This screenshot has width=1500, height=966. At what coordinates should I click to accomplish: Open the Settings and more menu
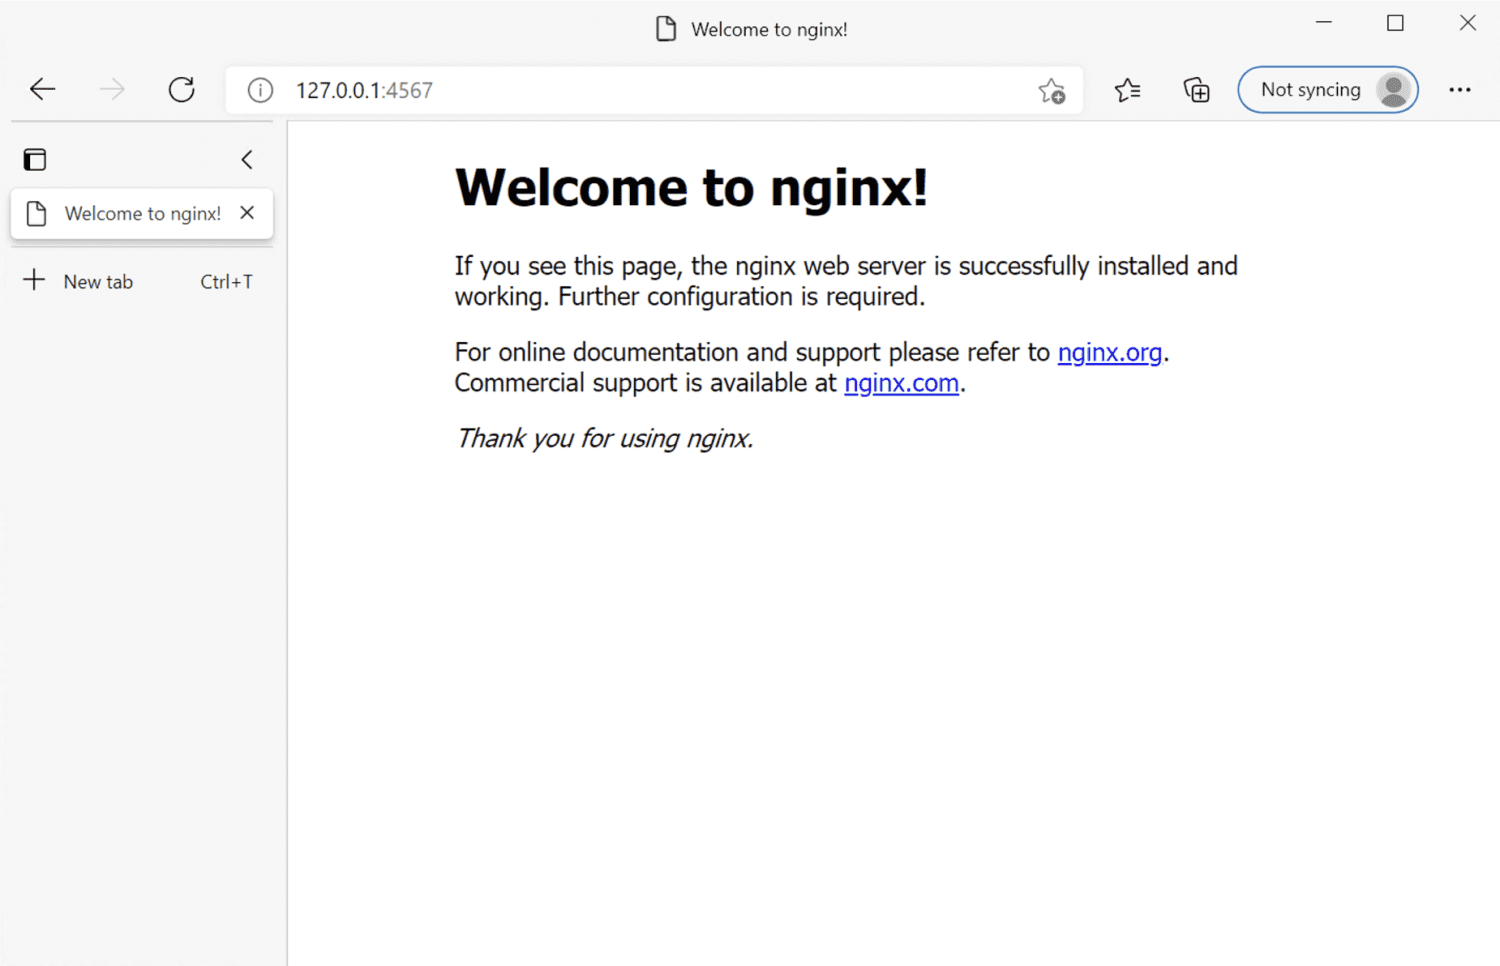point(1459,90)
